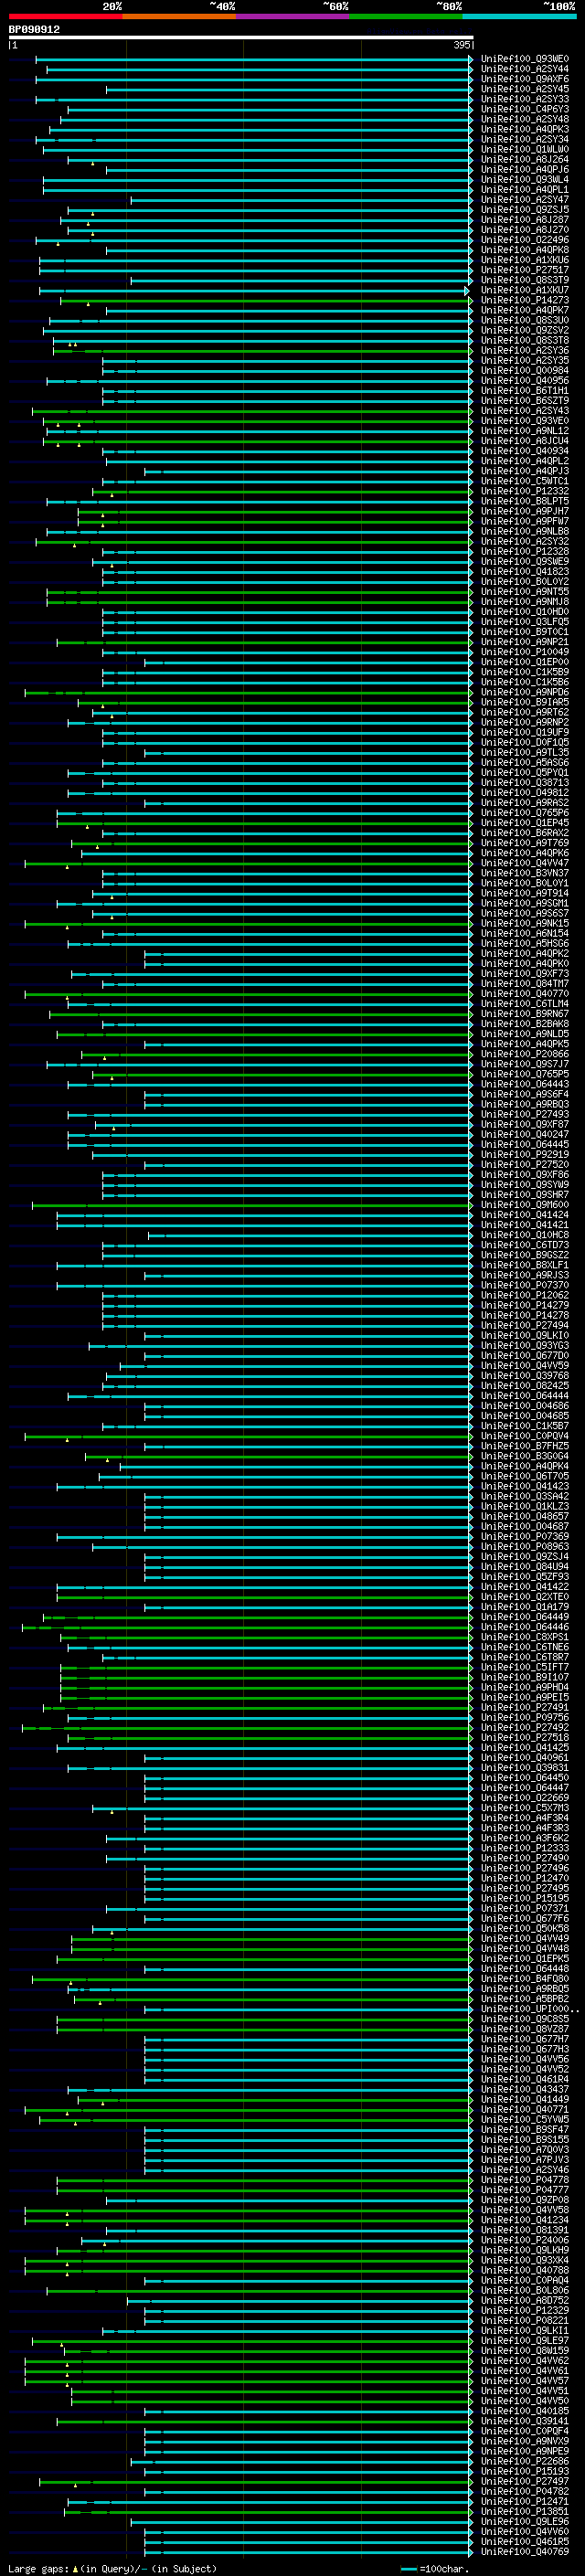Select the UniRef100_P12062 label
The height and width of the screenshot is (2576, 585).
tap(524, 1295)
